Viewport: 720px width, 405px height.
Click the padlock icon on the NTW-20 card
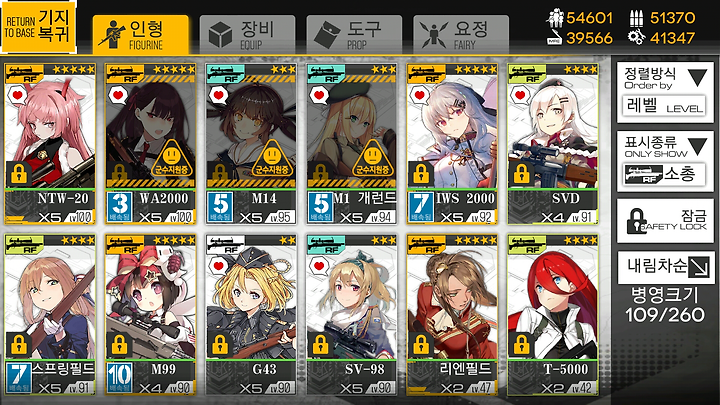(18, 173)
